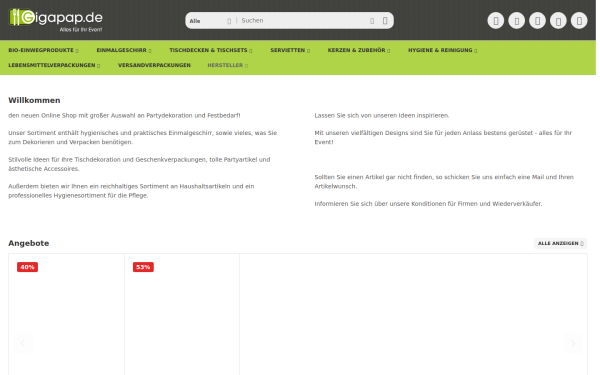
Task: Click paragraph starting 'Außerdem bieten wir Ihnen'
Action: pyautogui.click(x=131, y=191)
